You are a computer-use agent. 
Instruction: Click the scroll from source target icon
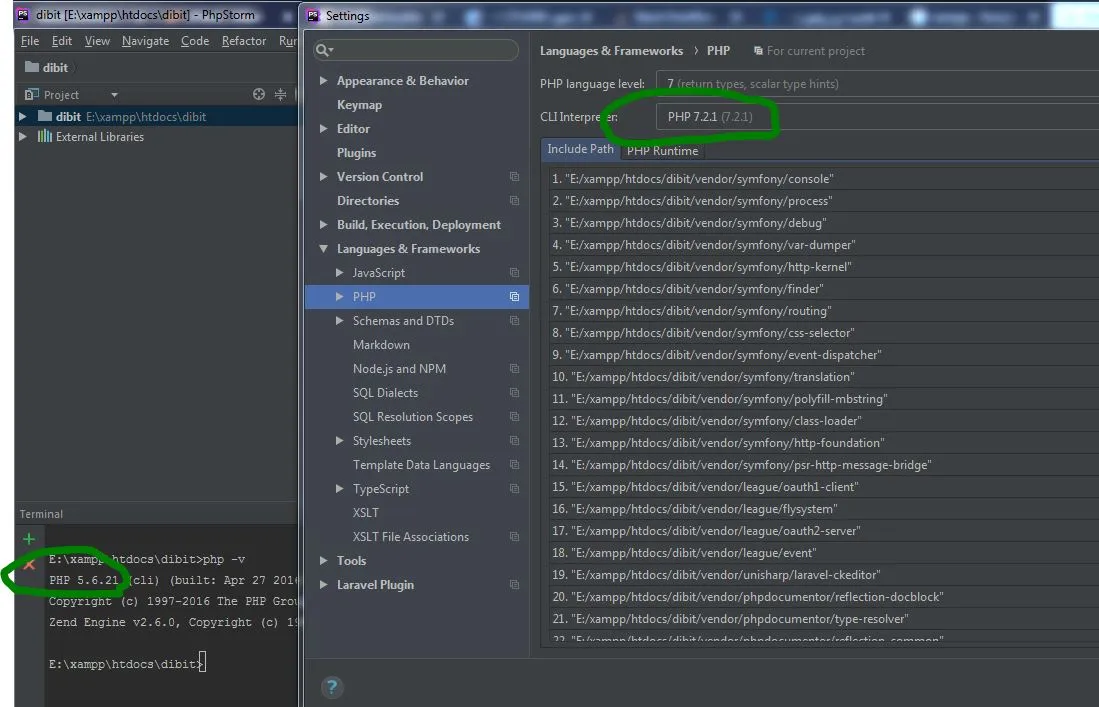click(x=259, y=94)
